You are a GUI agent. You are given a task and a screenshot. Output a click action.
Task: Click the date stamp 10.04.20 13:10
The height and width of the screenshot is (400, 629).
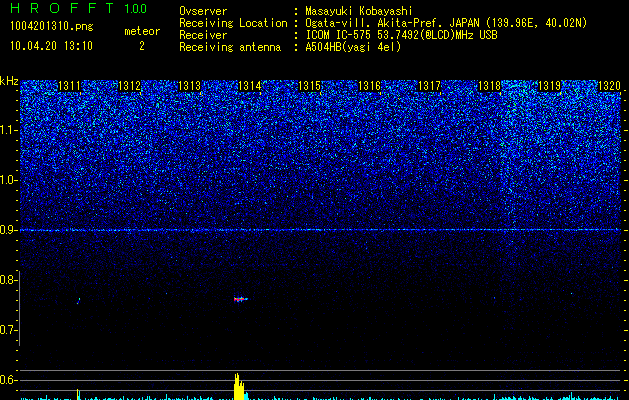51,46
